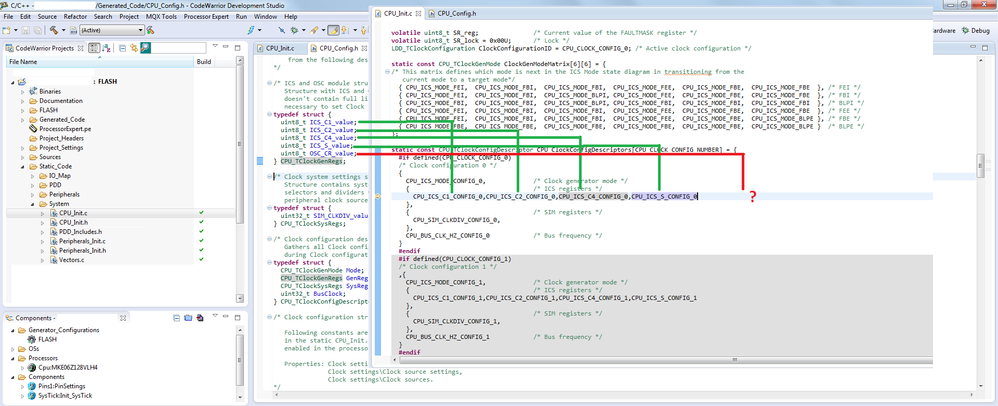Collapse the Static_Code folder
This screenshot has height=406, width=998.
click(x=24, y=166)
